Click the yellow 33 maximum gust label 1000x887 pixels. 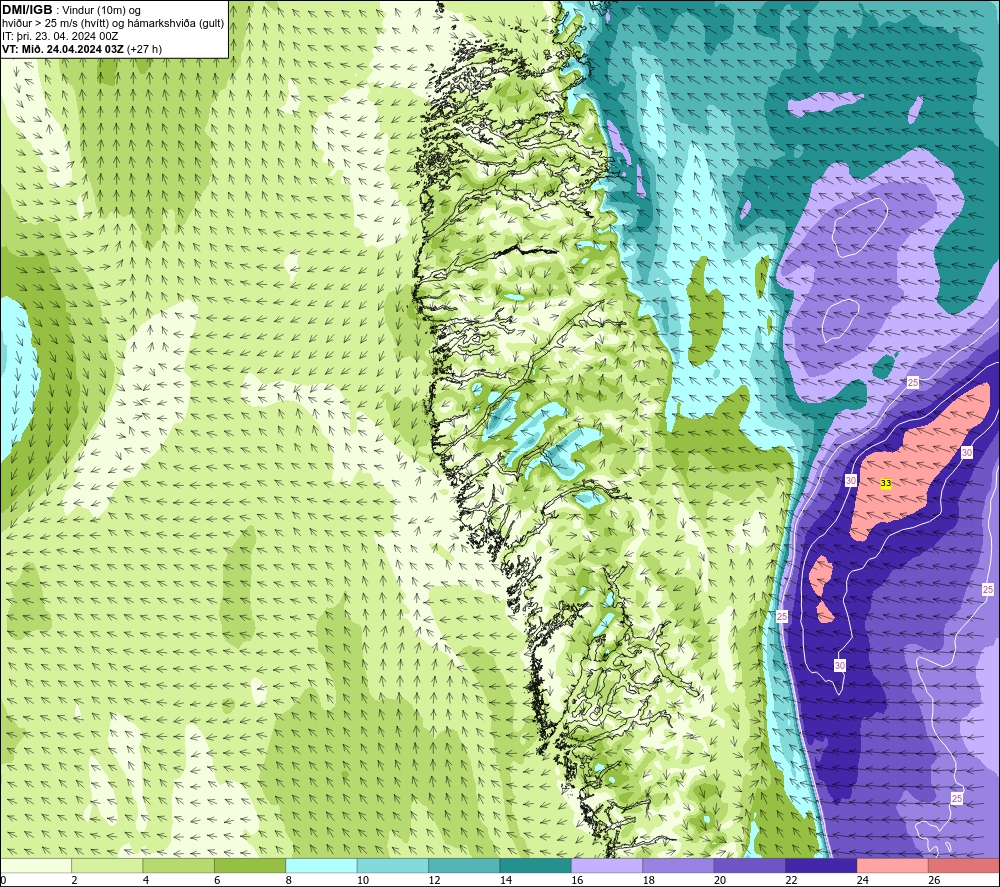886,483
